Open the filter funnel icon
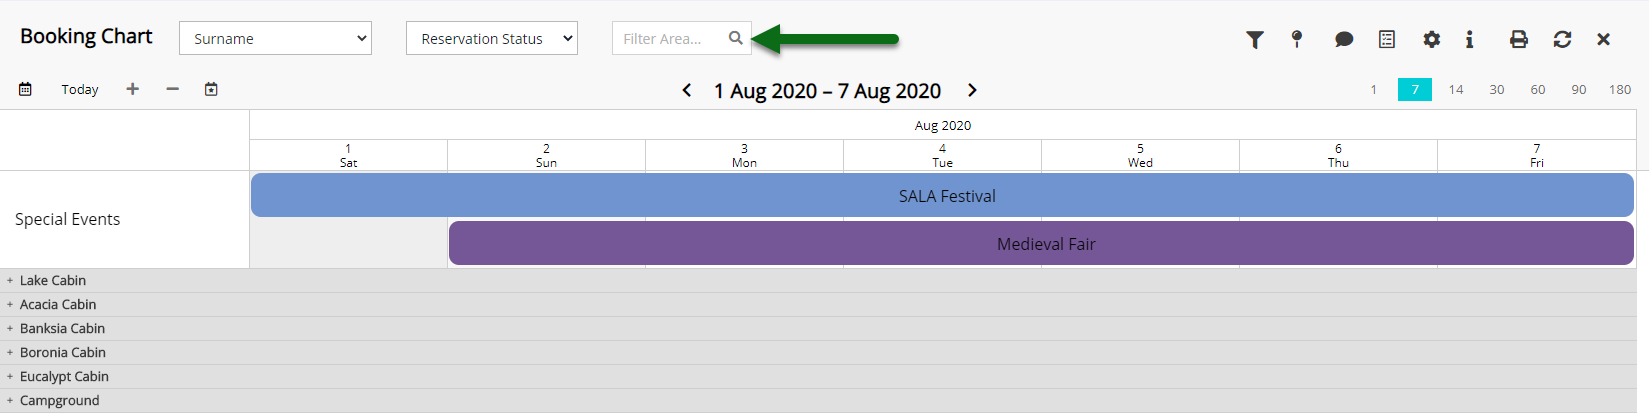This screenshot has height=413, width=1649. click(x=1254, y=39)
